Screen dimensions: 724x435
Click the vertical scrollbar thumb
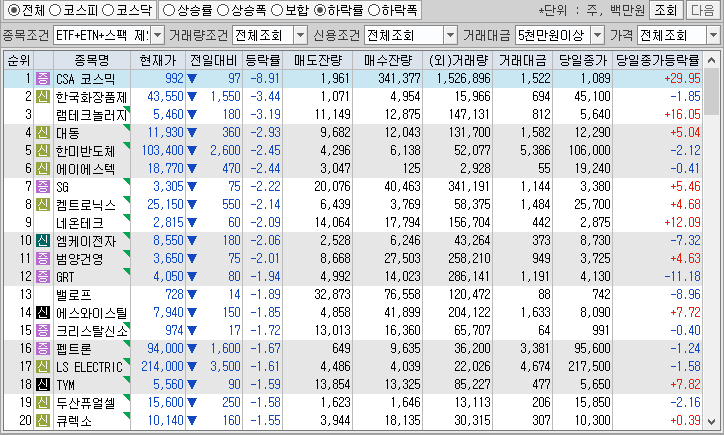coord(712,92)
